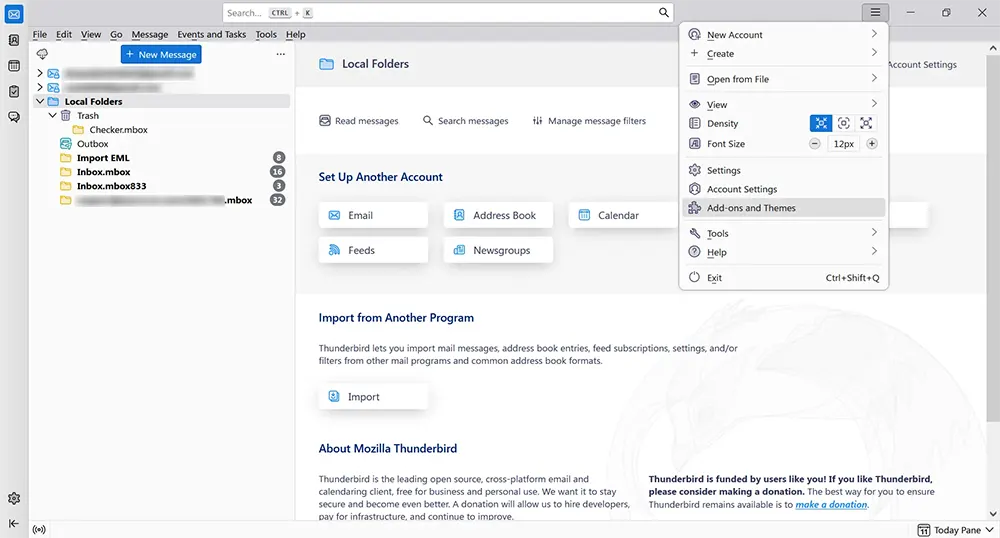This screenshot has height=538, width=1000.
Task: Toggle the Today Pane chevron
Action: [989, 530]
